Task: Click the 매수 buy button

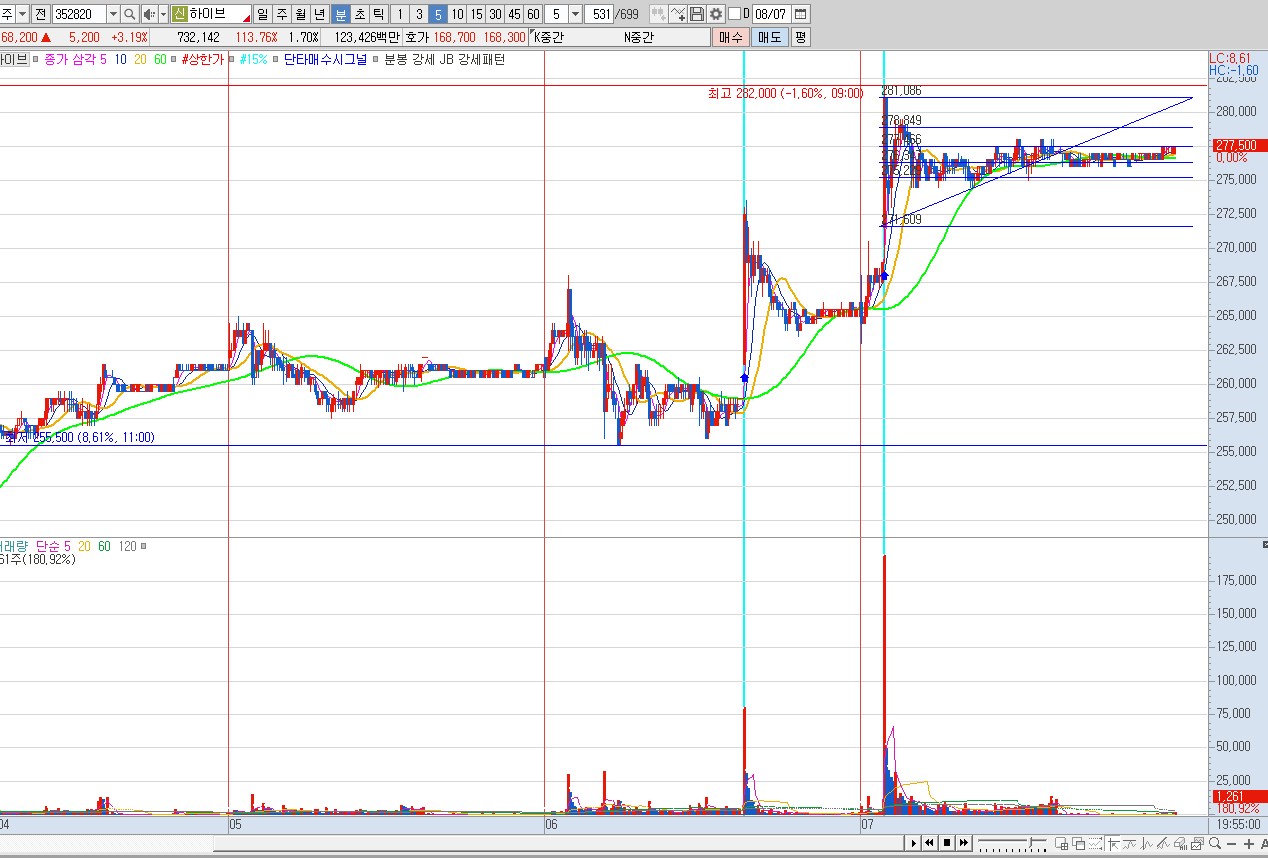Action: click(x=730, y=37)
